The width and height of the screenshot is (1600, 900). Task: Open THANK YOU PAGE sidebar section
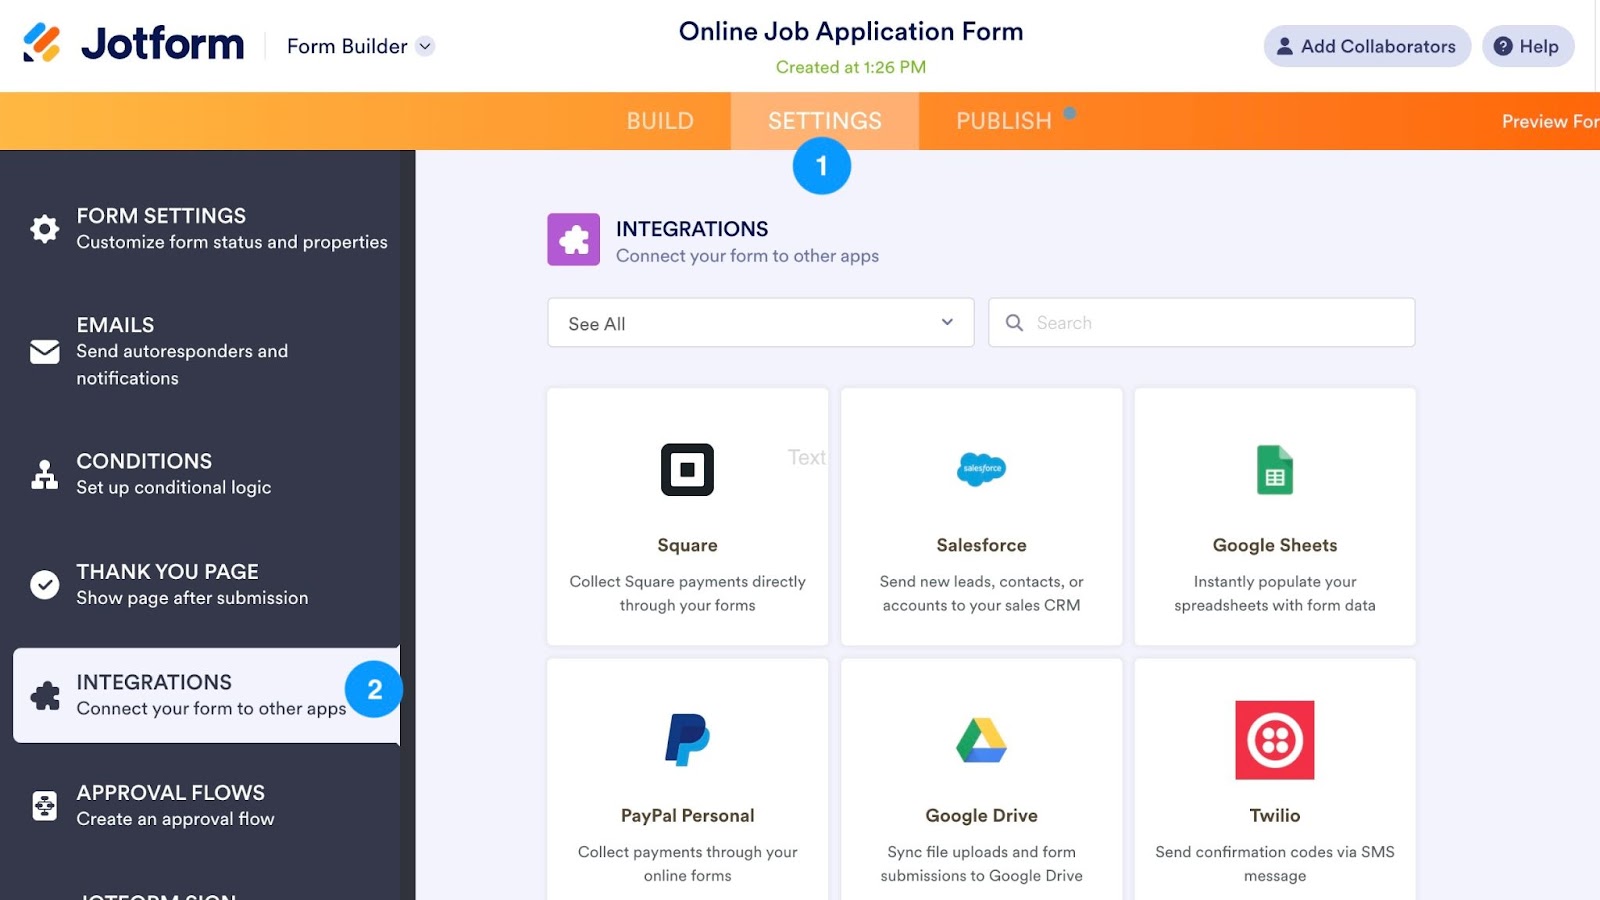[207, 584]
